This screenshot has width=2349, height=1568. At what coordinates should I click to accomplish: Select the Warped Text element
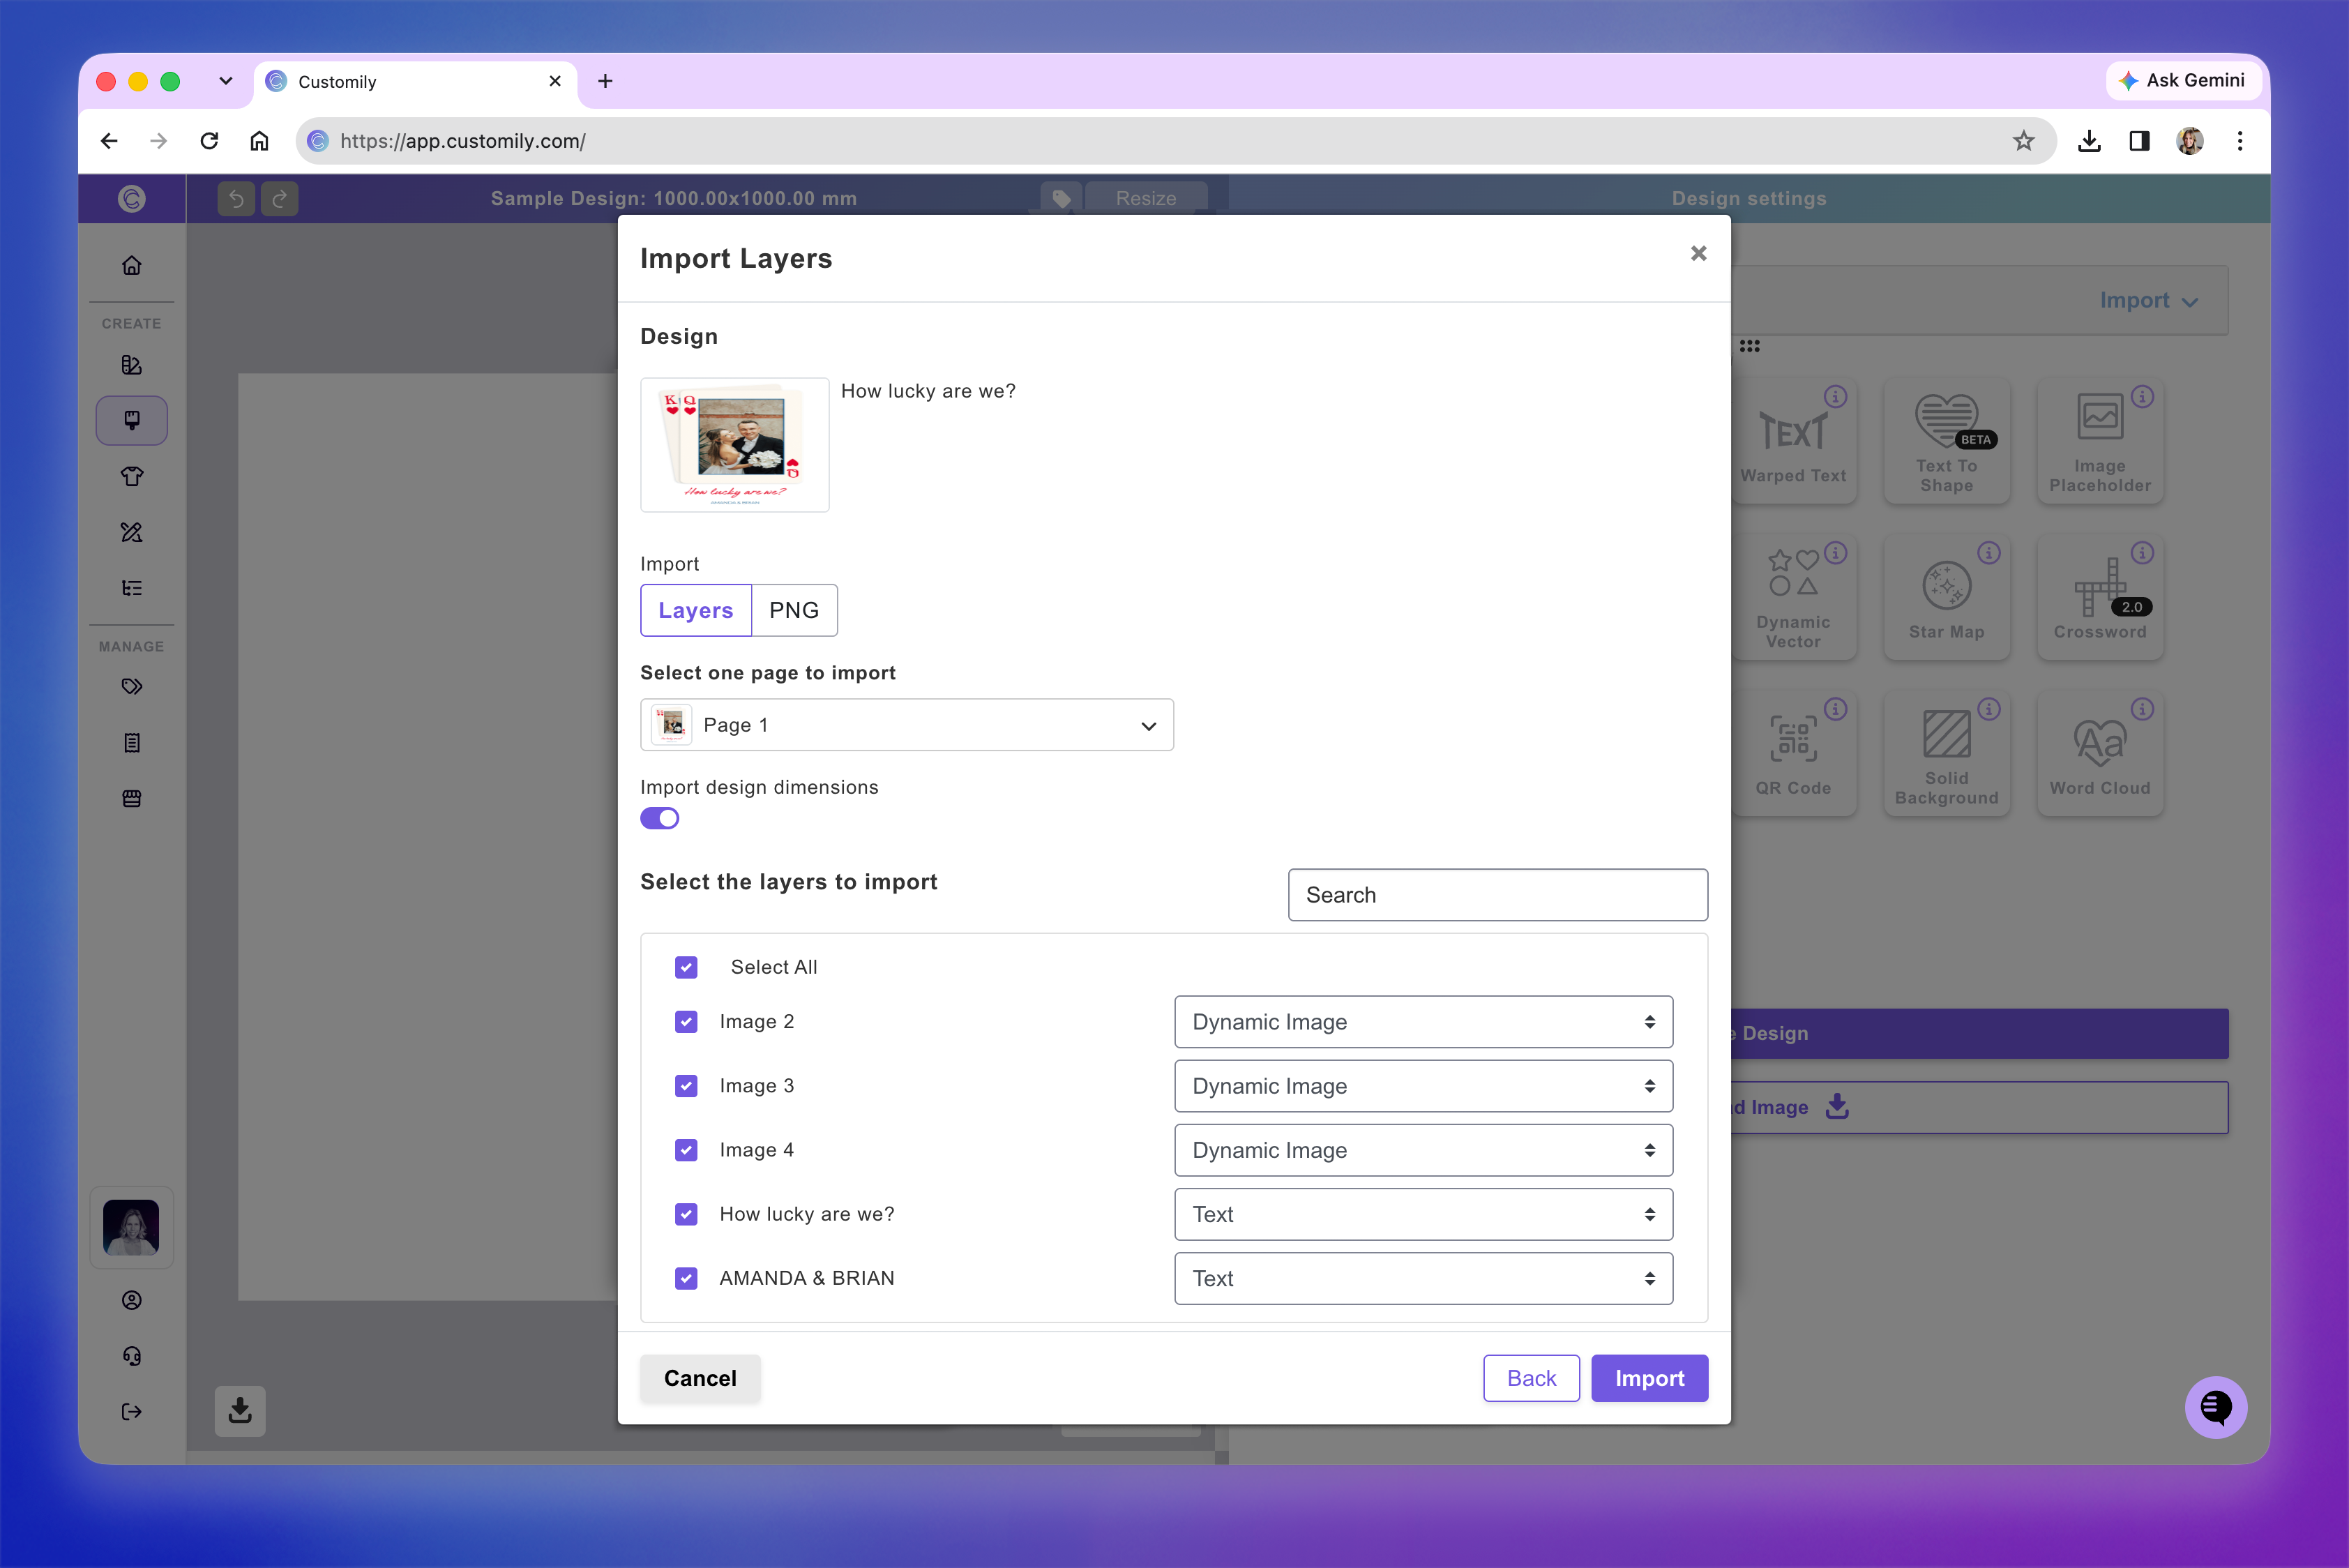point(1793,441)
